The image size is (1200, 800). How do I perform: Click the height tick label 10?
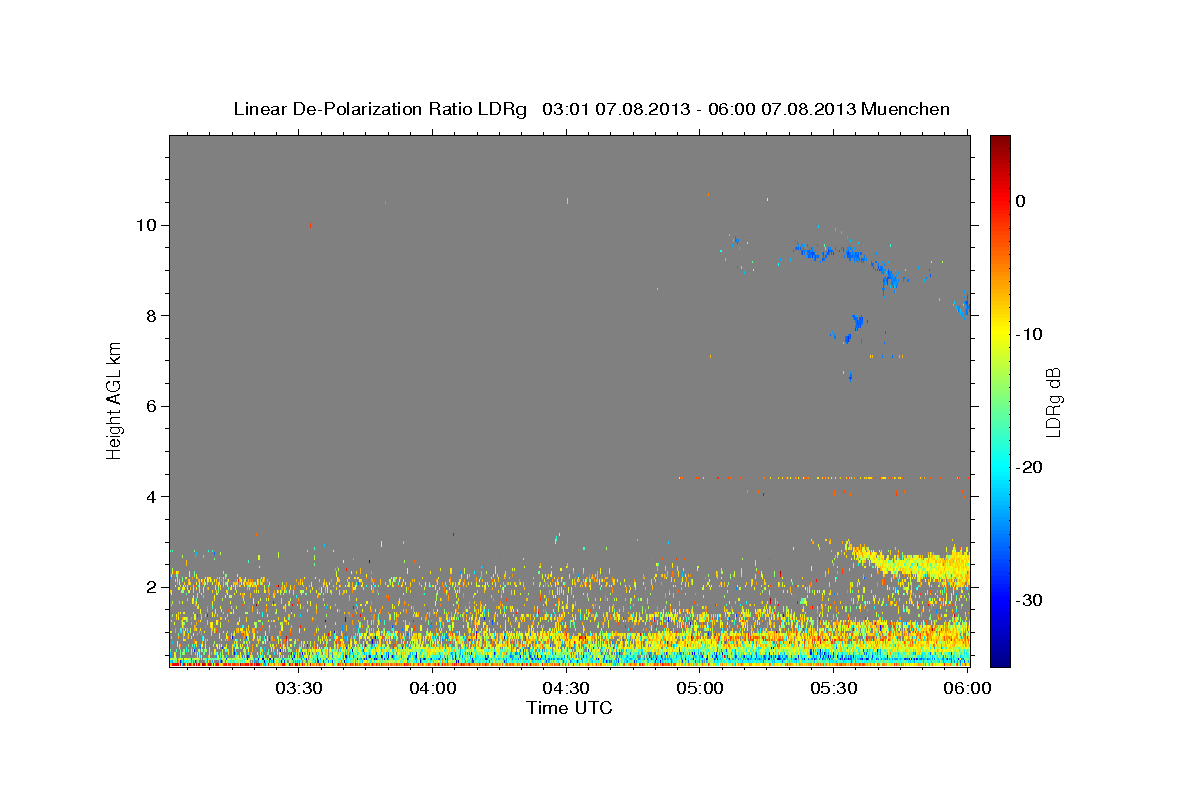[146, 225]
